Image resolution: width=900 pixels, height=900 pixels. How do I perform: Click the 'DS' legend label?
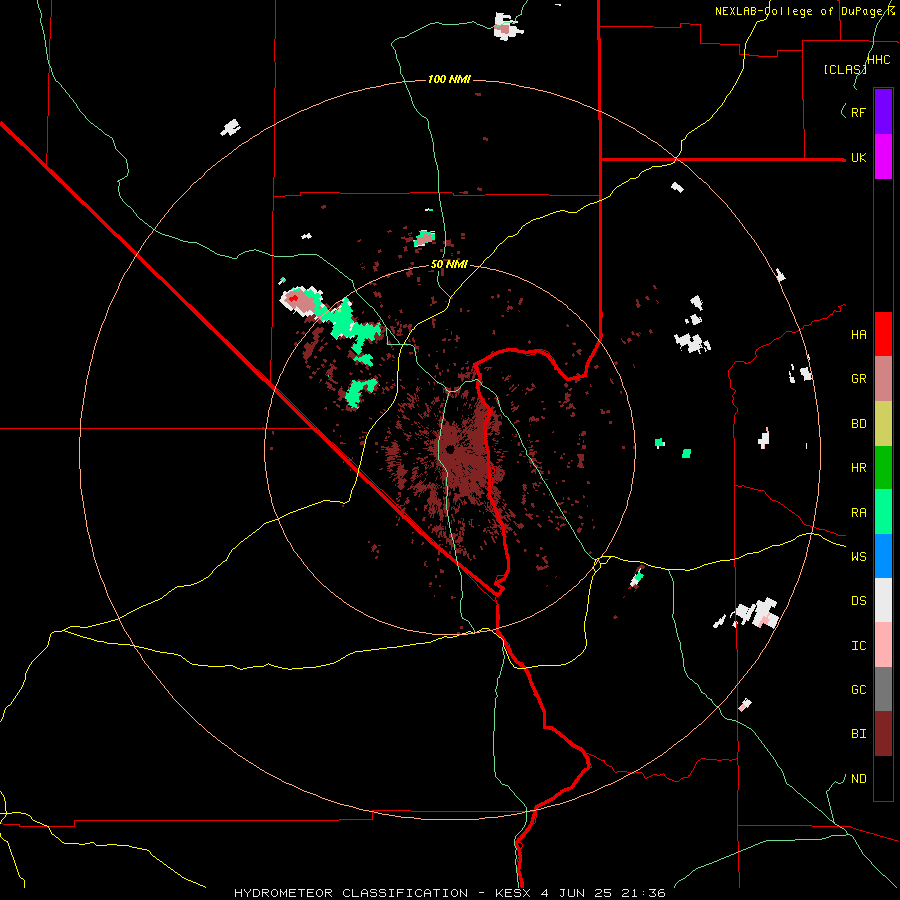click(x=858, y=601)
